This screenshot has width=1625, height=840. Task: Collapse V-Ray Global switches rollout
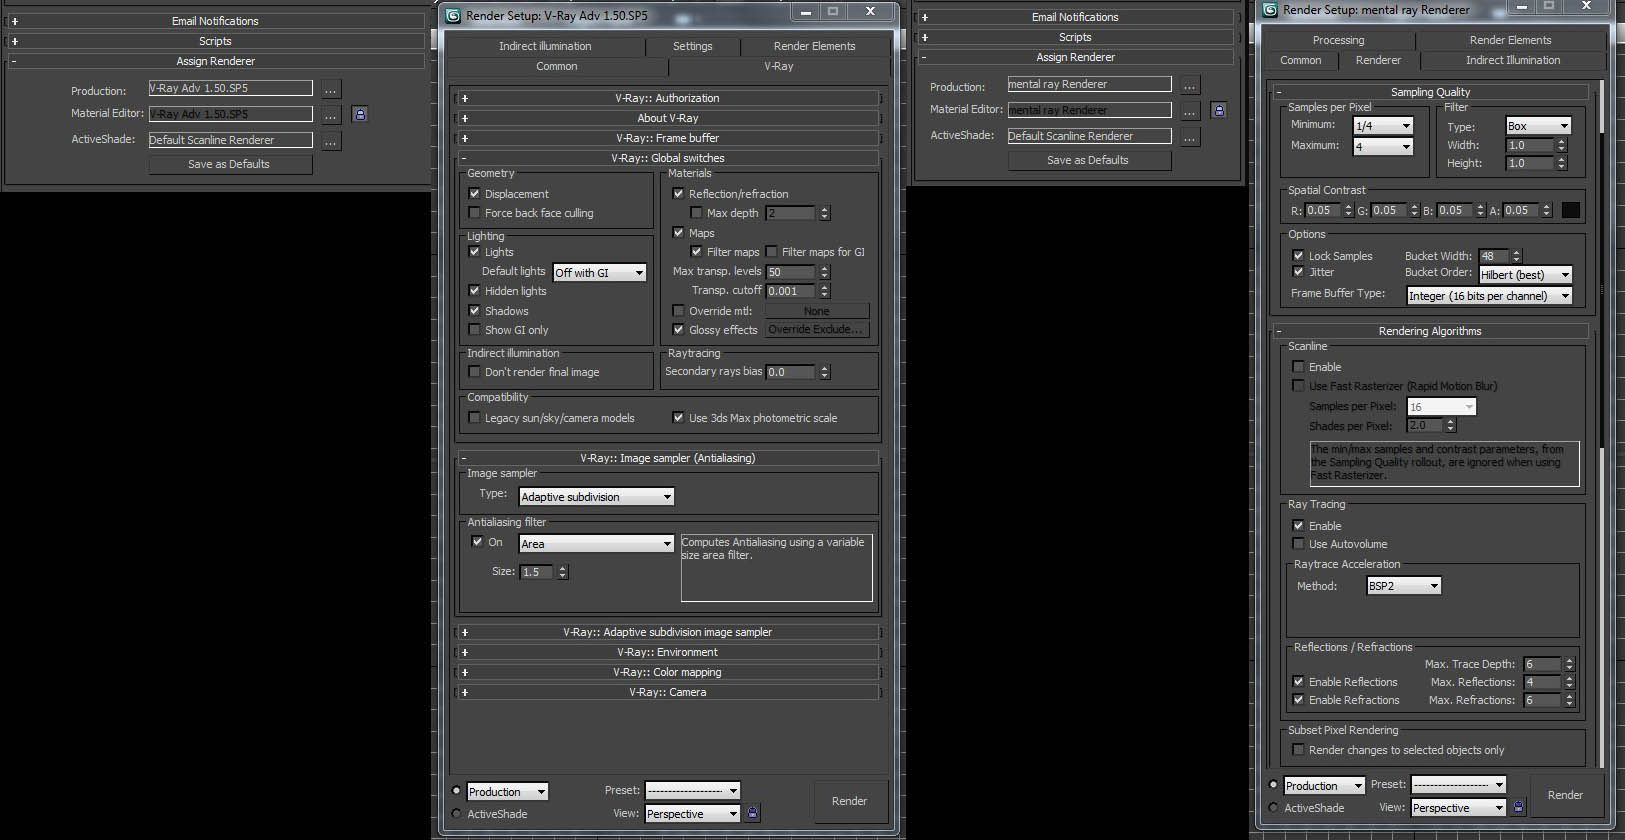click(667, 158)
